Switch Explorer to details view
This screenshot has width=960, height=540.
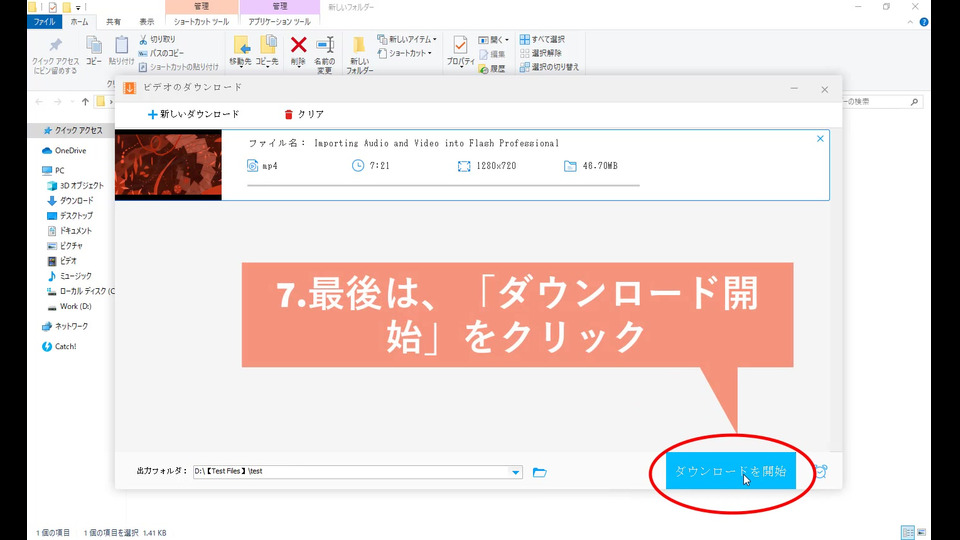point(908,532)
